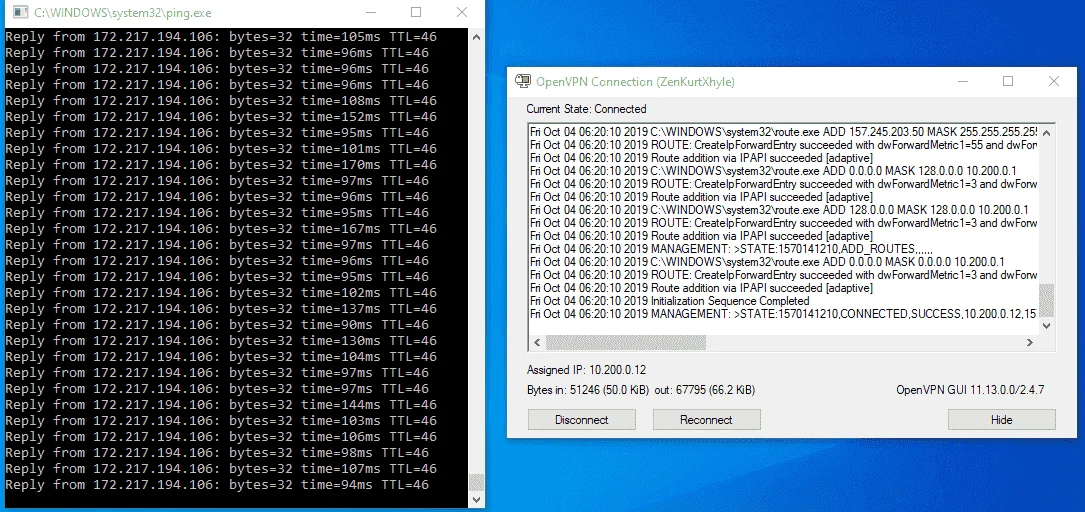
Task: Click the log scroll-up arrow in OpenVPN
Action: 1046,132
